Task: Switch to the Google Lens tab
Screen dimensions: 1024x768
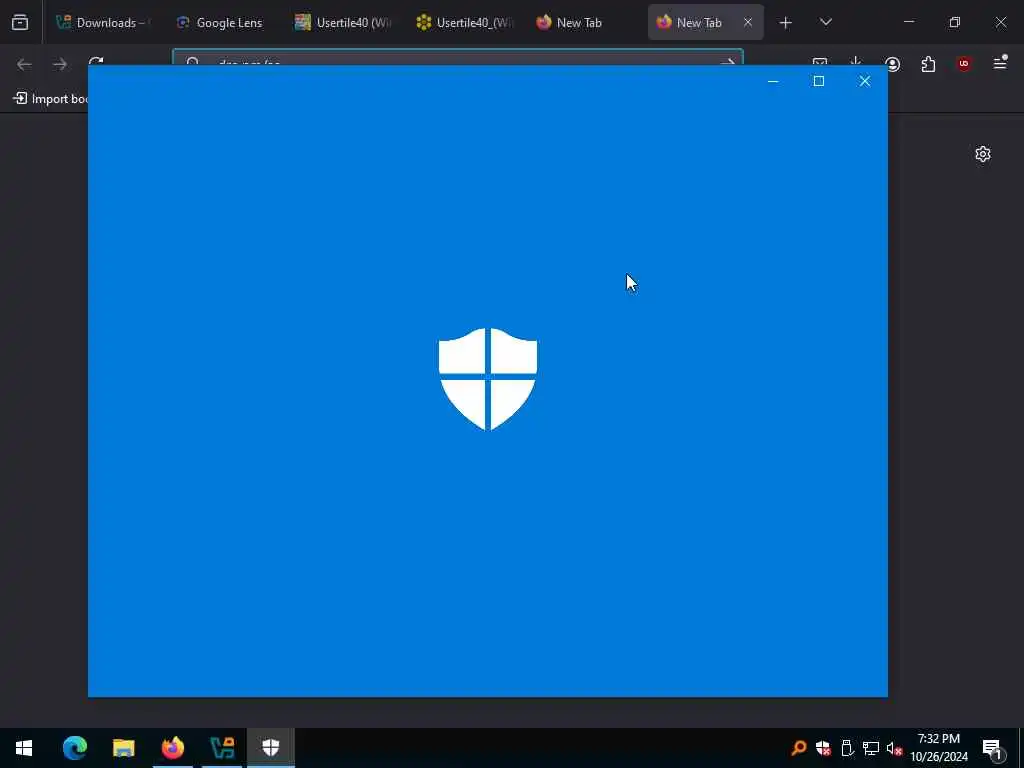Action: click(221, 22)
